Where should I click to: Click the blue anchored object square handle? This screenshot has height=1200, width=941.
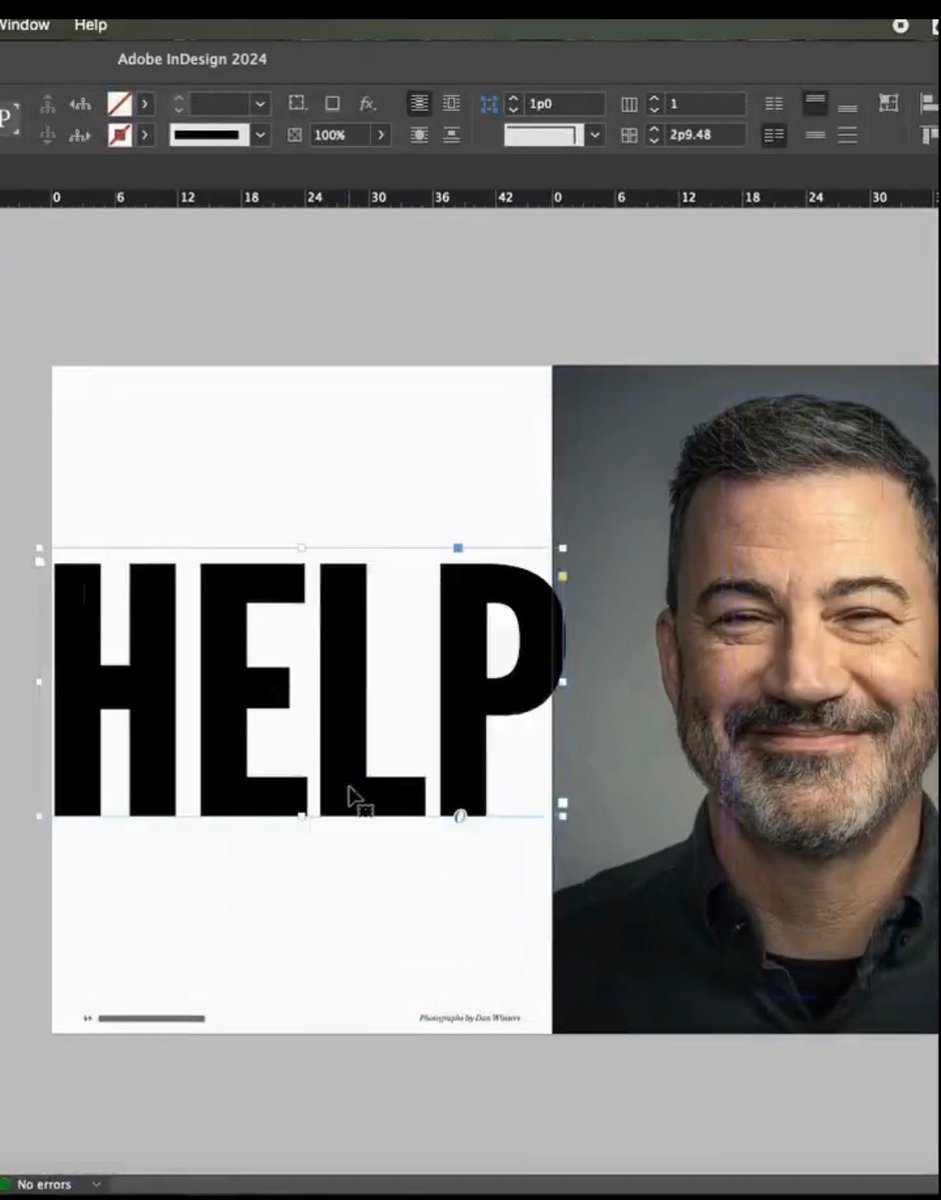(458, 548)
